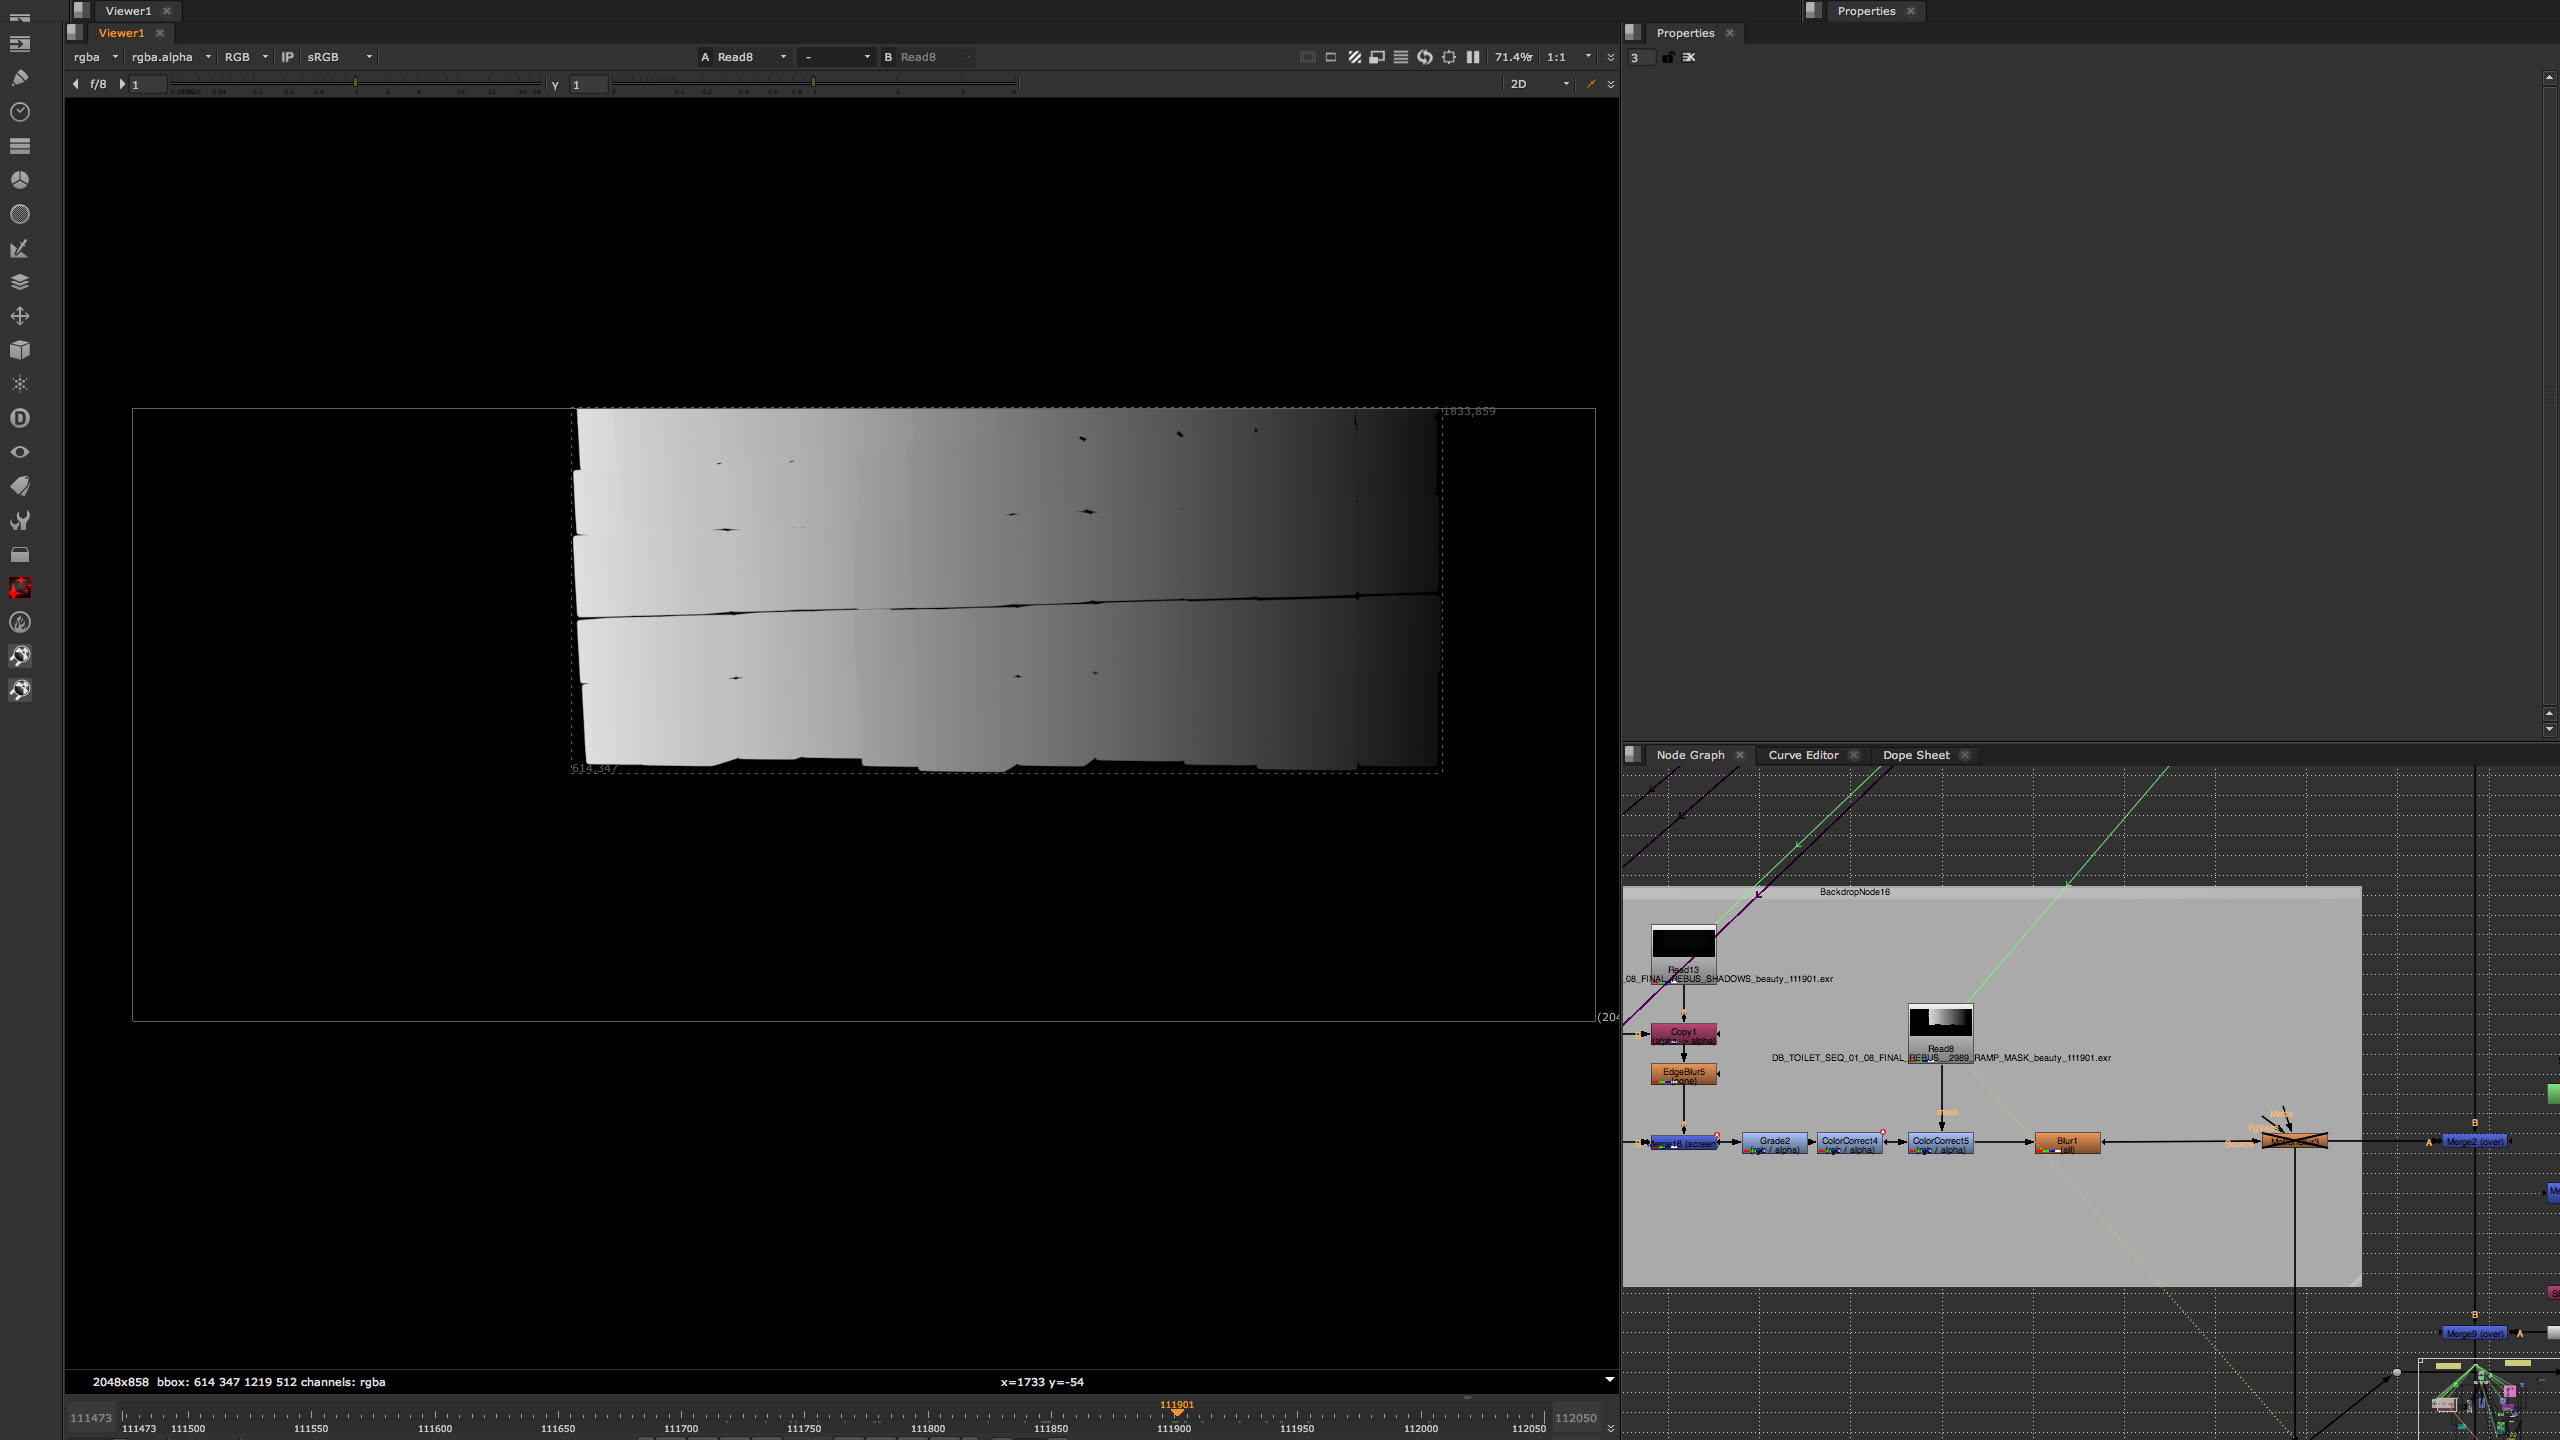
Task: Increase gain with right f-stop arrow
Action: [122, 84]
